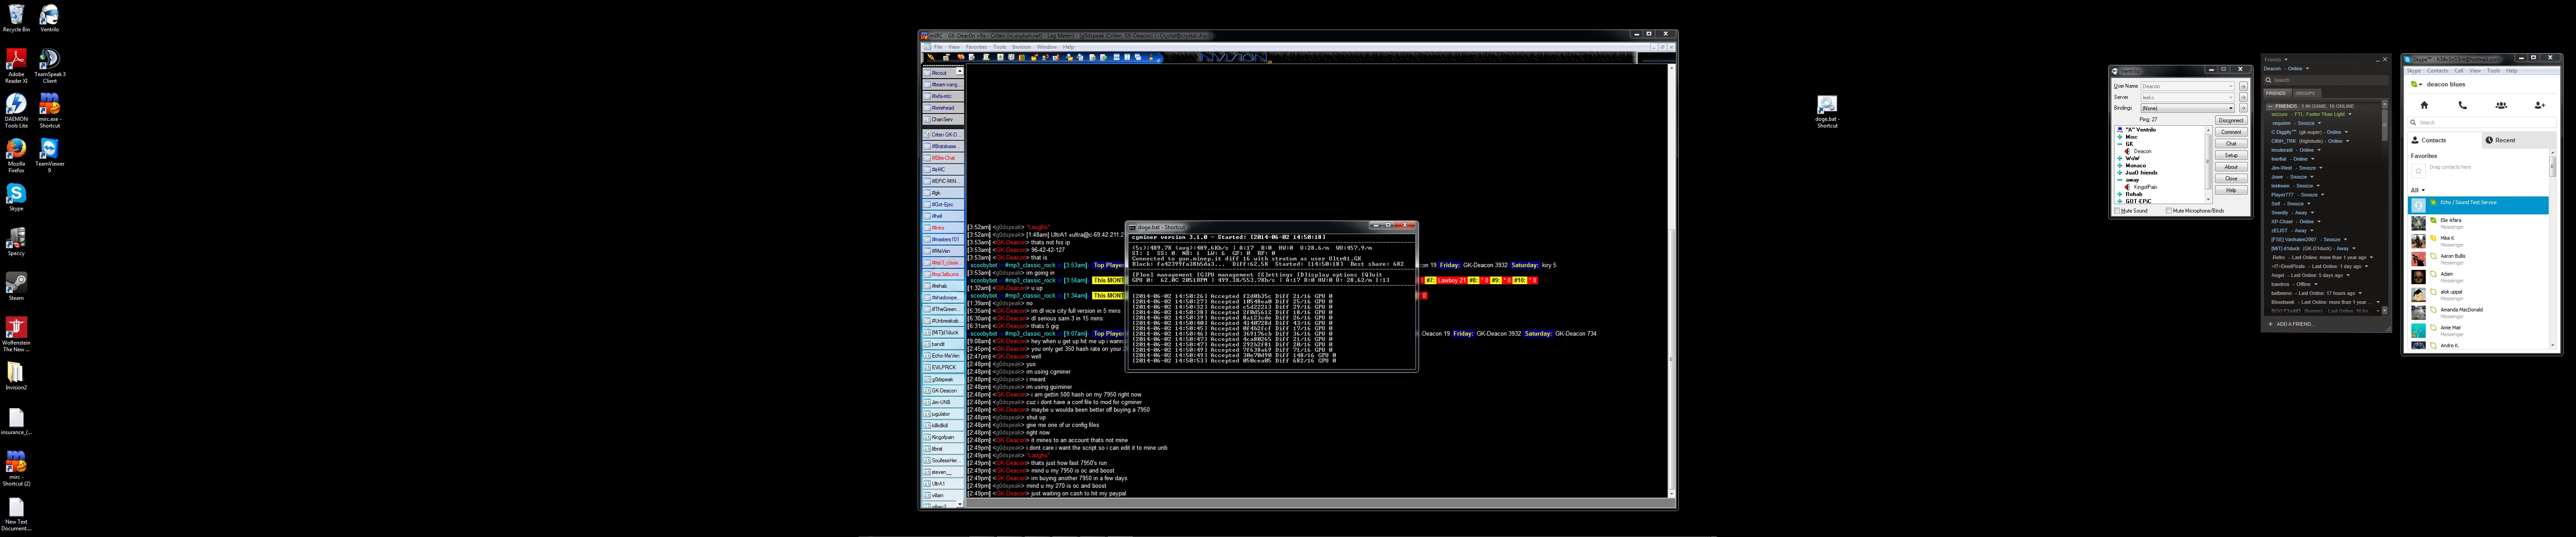The height and width of the screenshot is (537, 2576).
Task: Expand the WoW channel in Ventrilo
Action: click(x=2120, y=158)
